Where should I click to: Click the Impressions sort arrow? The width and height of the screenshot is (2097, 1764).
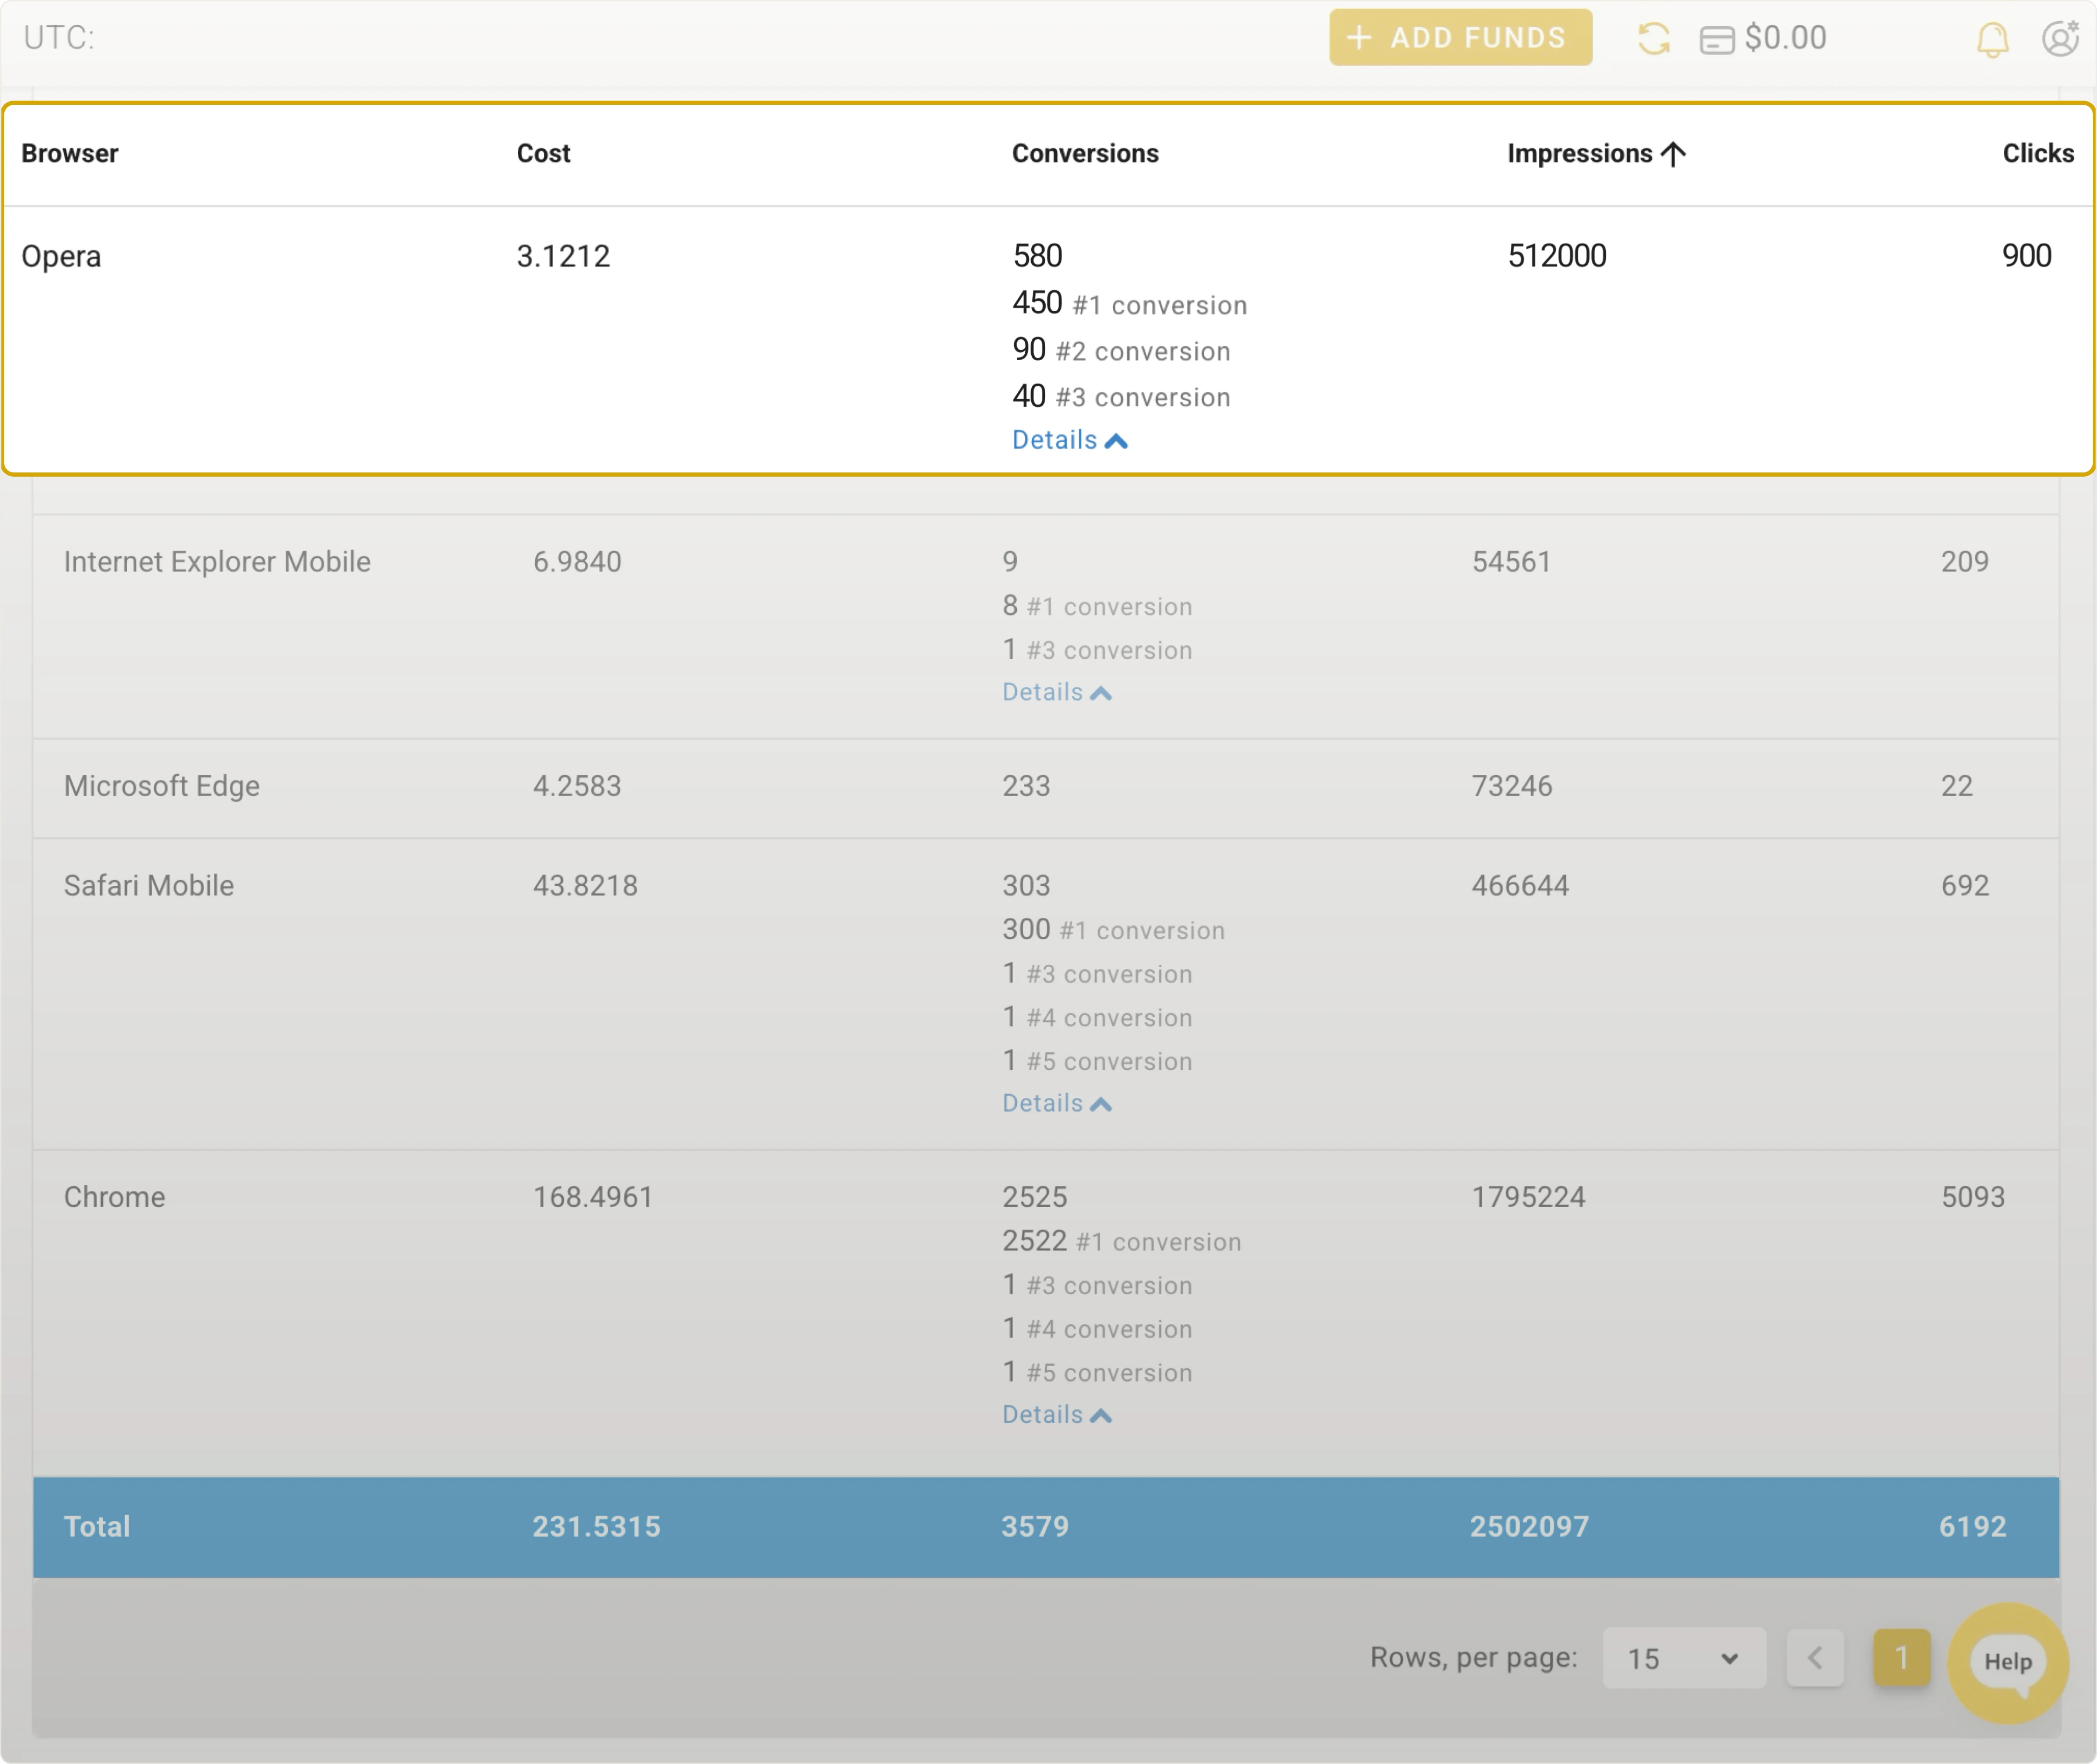(1673, 154)
